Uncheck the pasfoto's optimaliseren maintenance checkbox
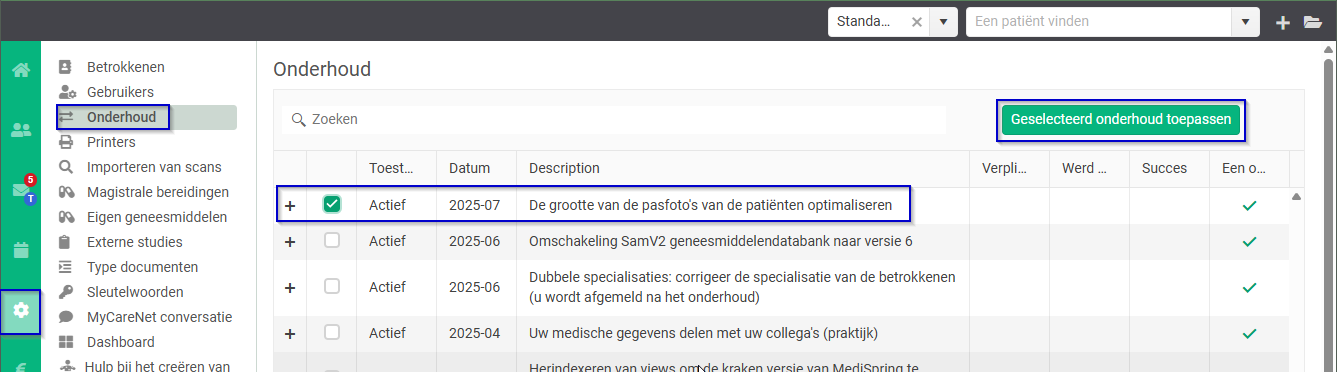 [x=332, y=204]
